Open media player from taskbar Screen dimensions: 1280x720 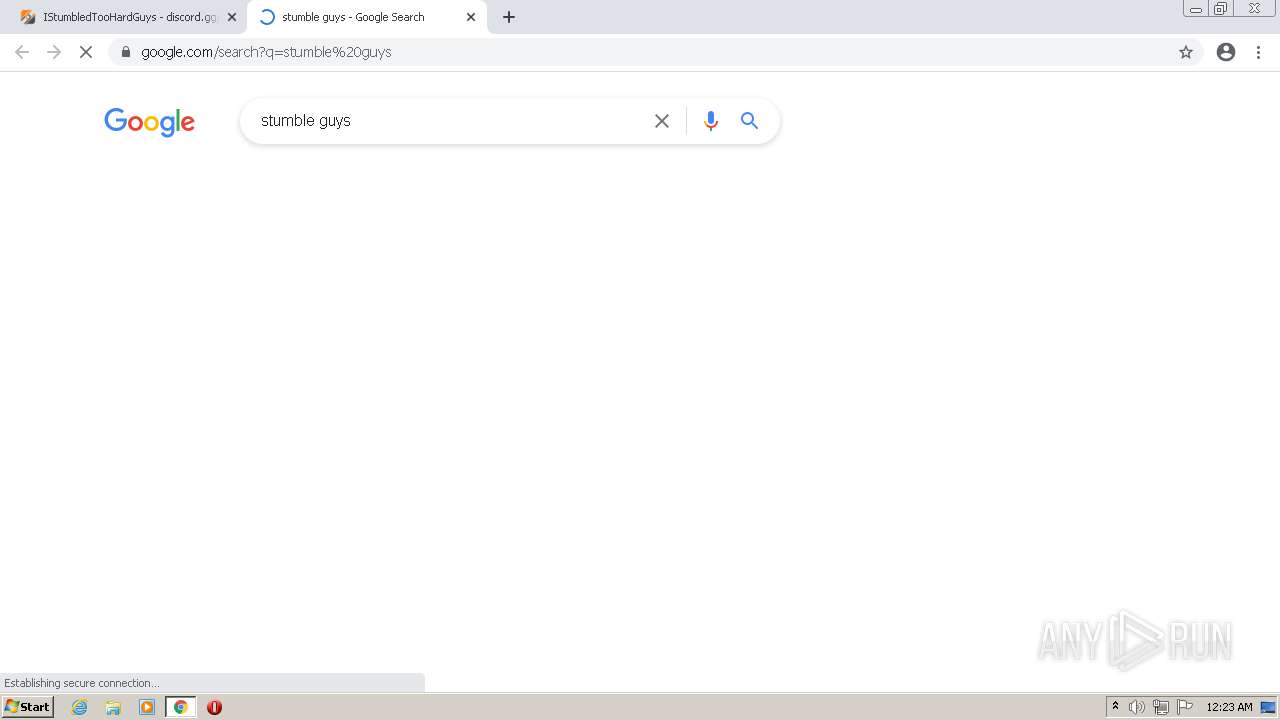147,707
